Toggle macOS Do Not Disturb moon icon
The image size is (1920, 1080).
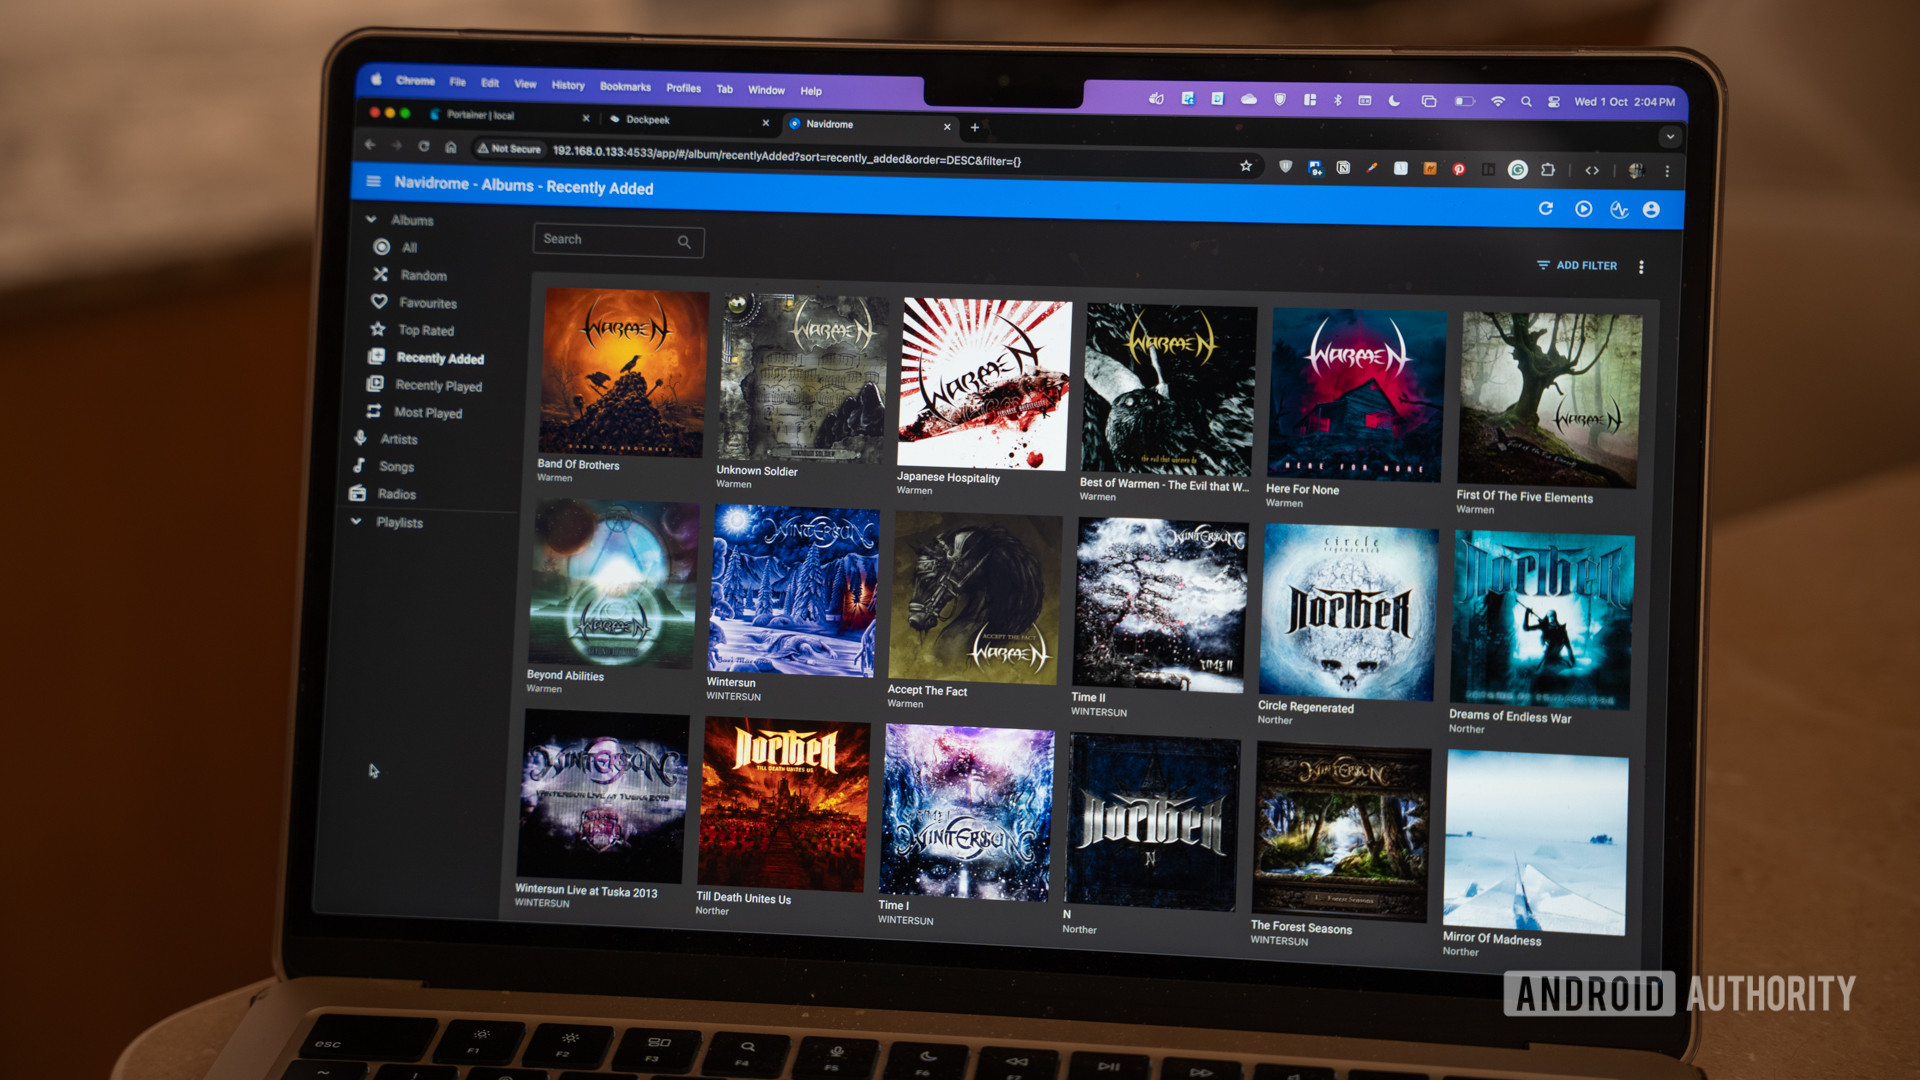coord(1394,101)
